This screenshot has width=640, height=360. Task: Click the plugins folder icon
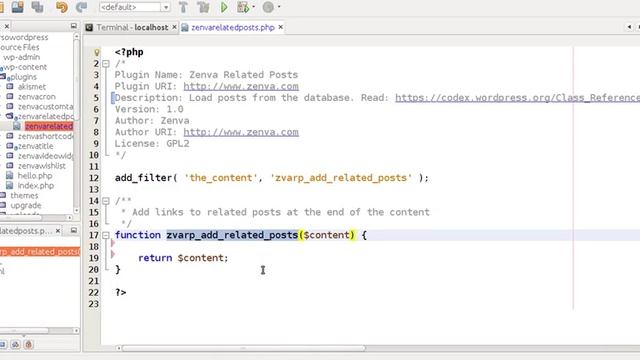coord(3,77)
